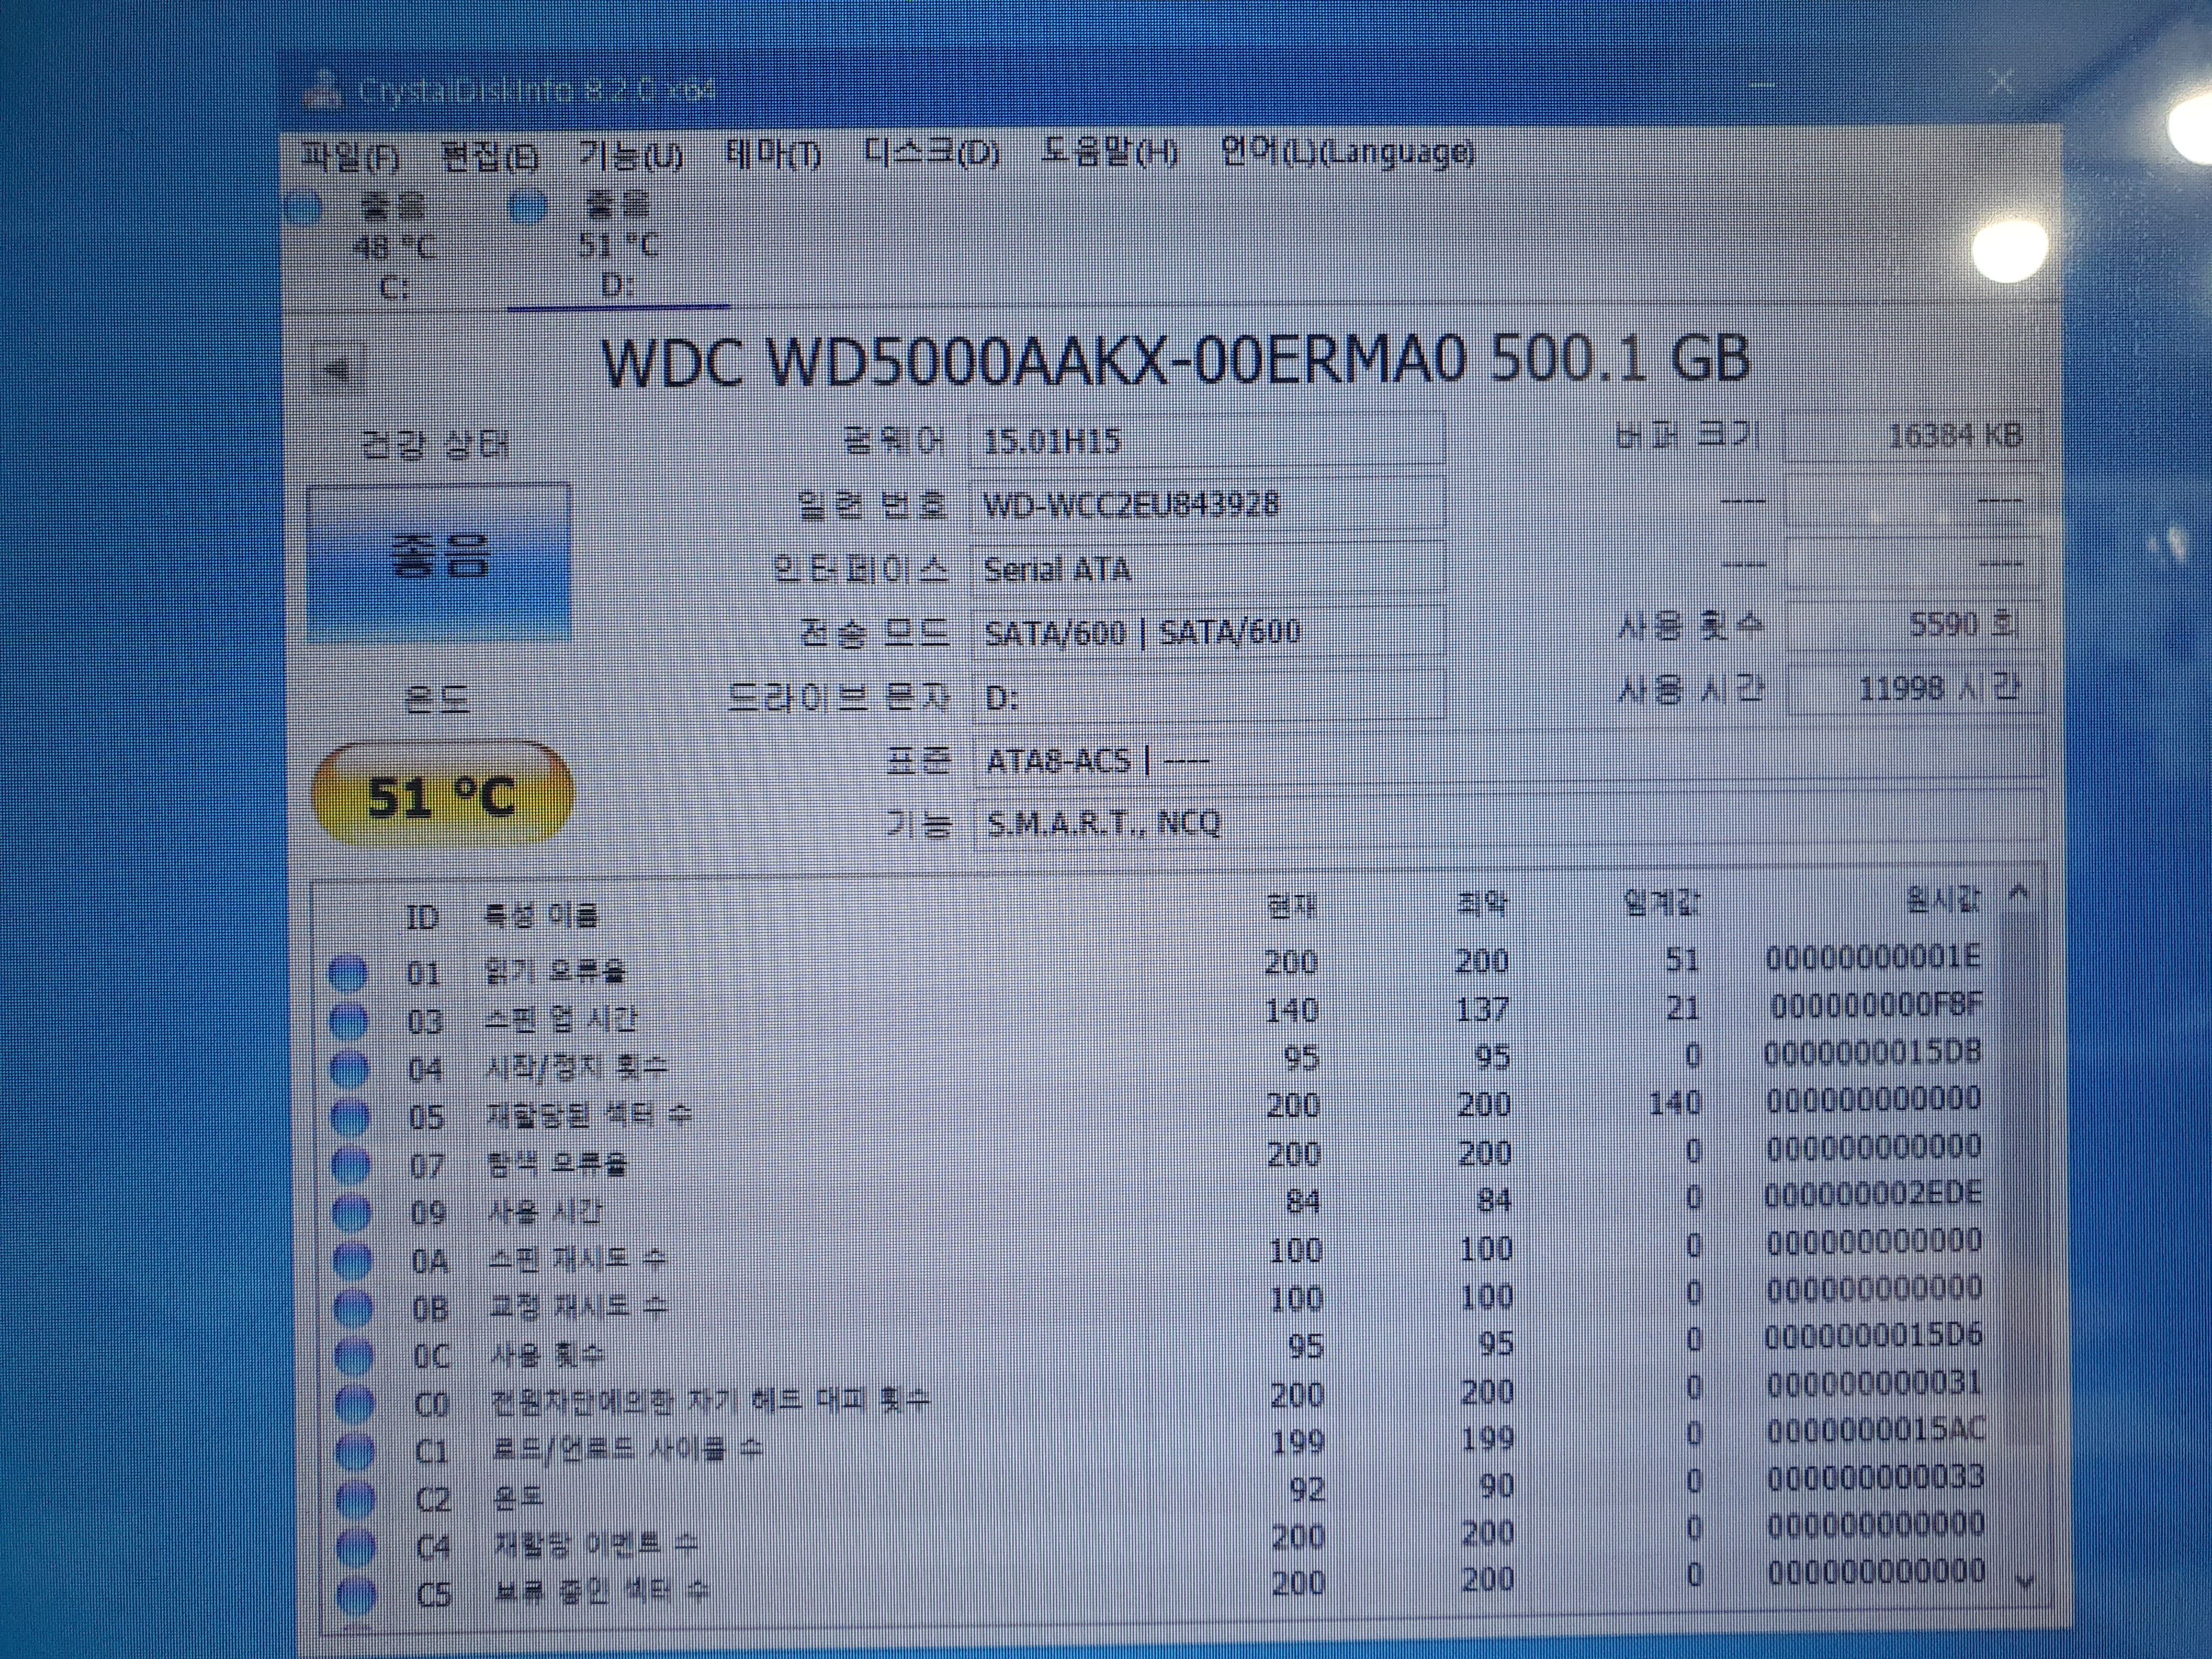Click the status circle of attribute 01

coord(347,973)
